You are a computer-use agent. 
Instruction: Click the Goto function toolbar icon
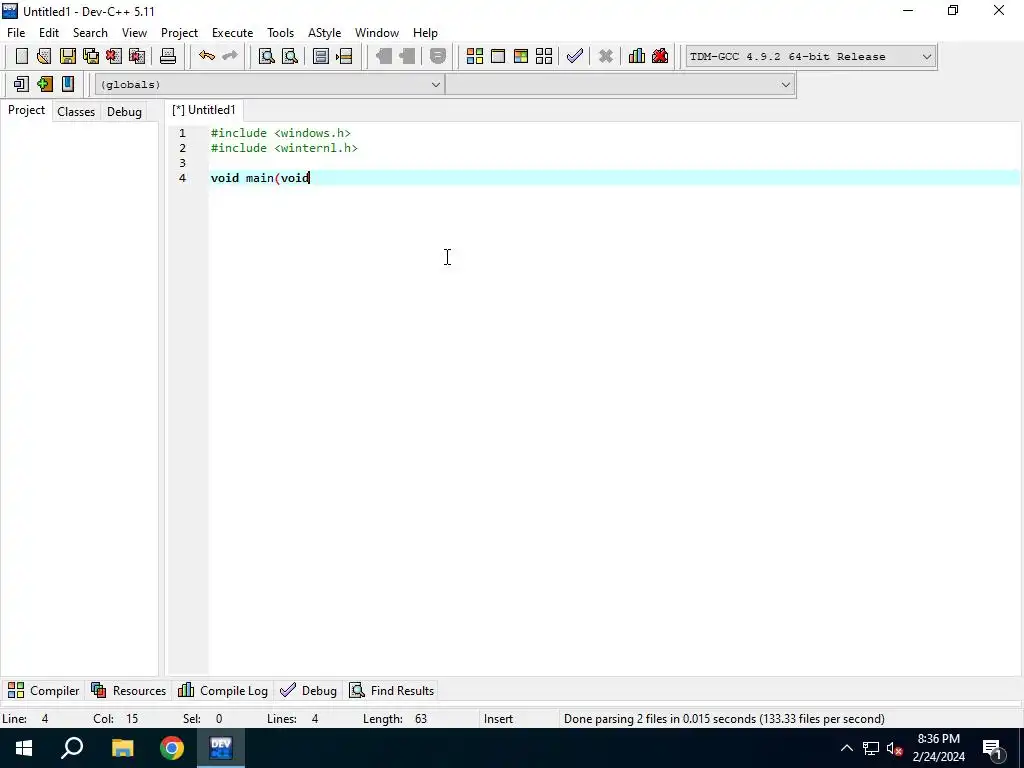(x=321, y=56)
